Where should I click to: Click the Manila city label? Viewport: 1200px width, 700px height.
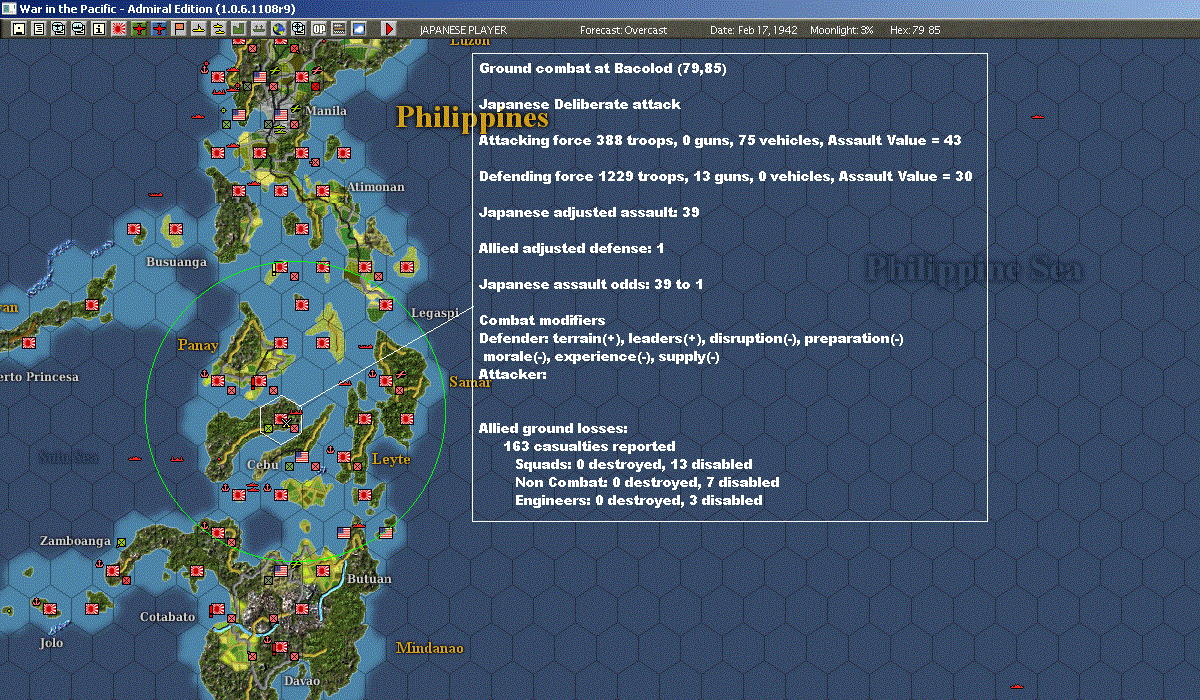click(326, 111)
